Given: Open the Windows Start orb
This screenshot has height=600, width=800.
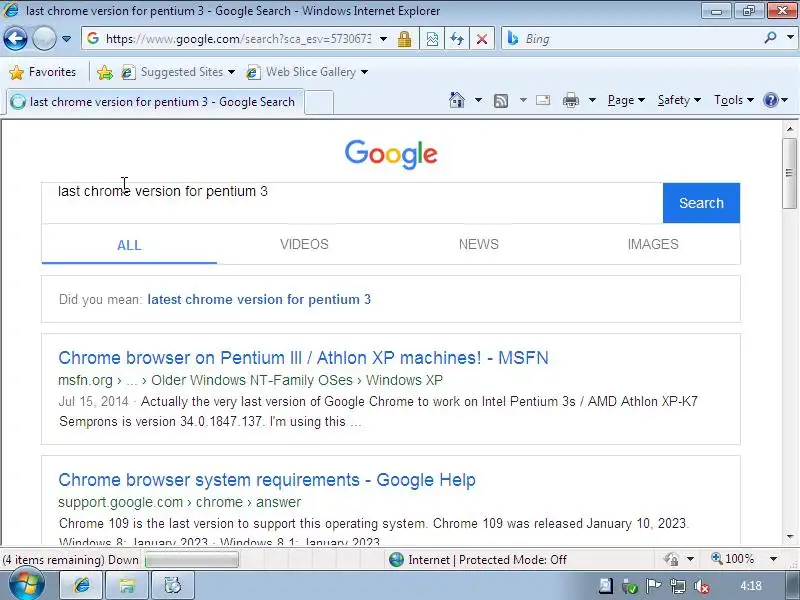Looking at the screenshot, I should pyautogui.click(x=26, y=584).
